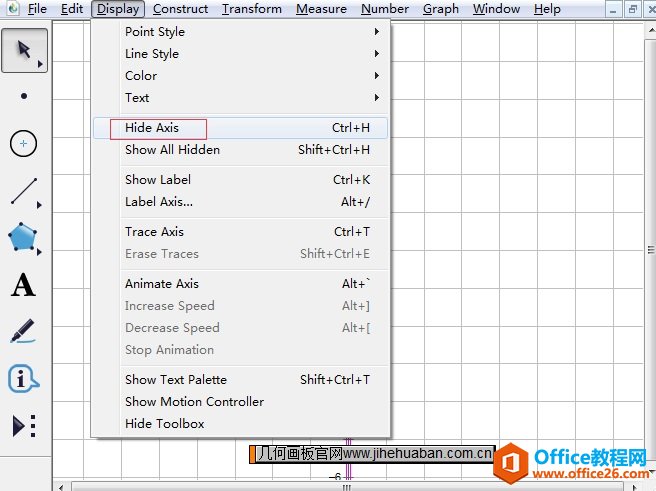Click Hide Axis in Display menu
This screenshot has width=656, height=491.
coord(152,128)
